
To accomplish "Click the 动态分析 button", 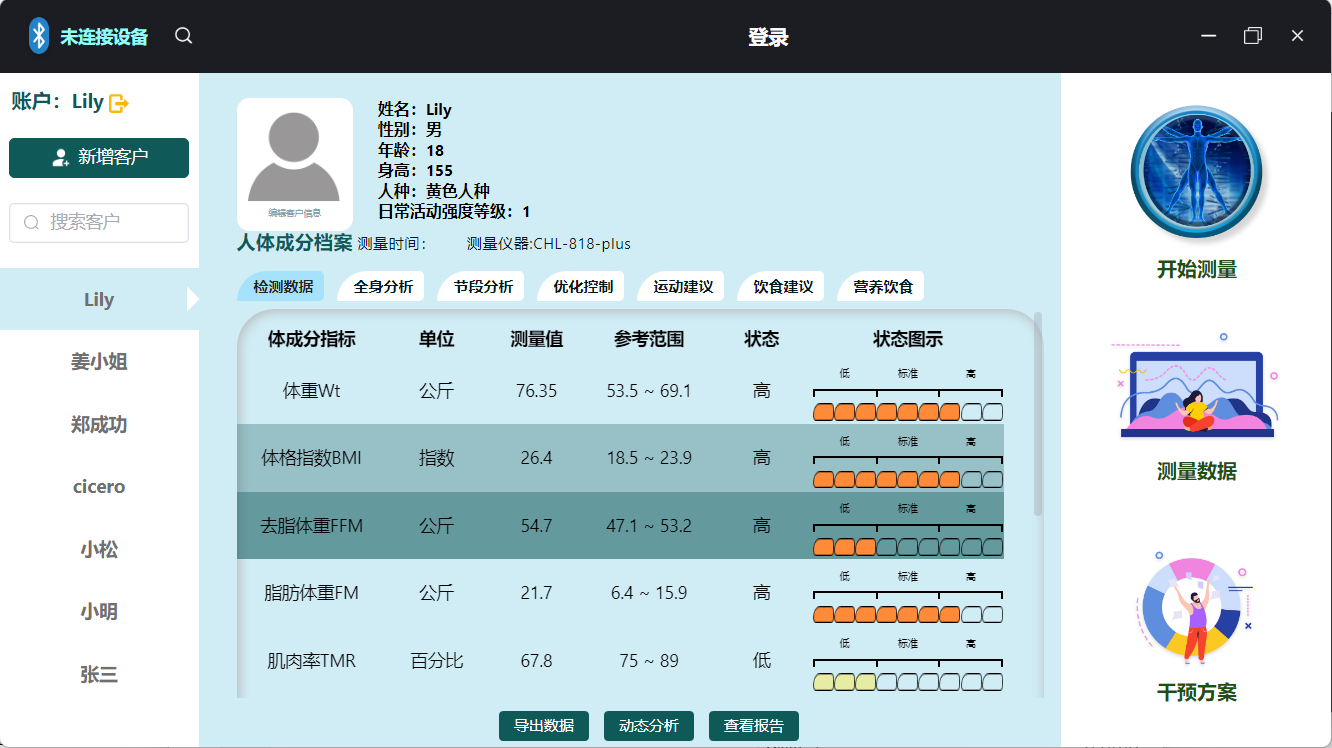I will click(x=649, y=726).
